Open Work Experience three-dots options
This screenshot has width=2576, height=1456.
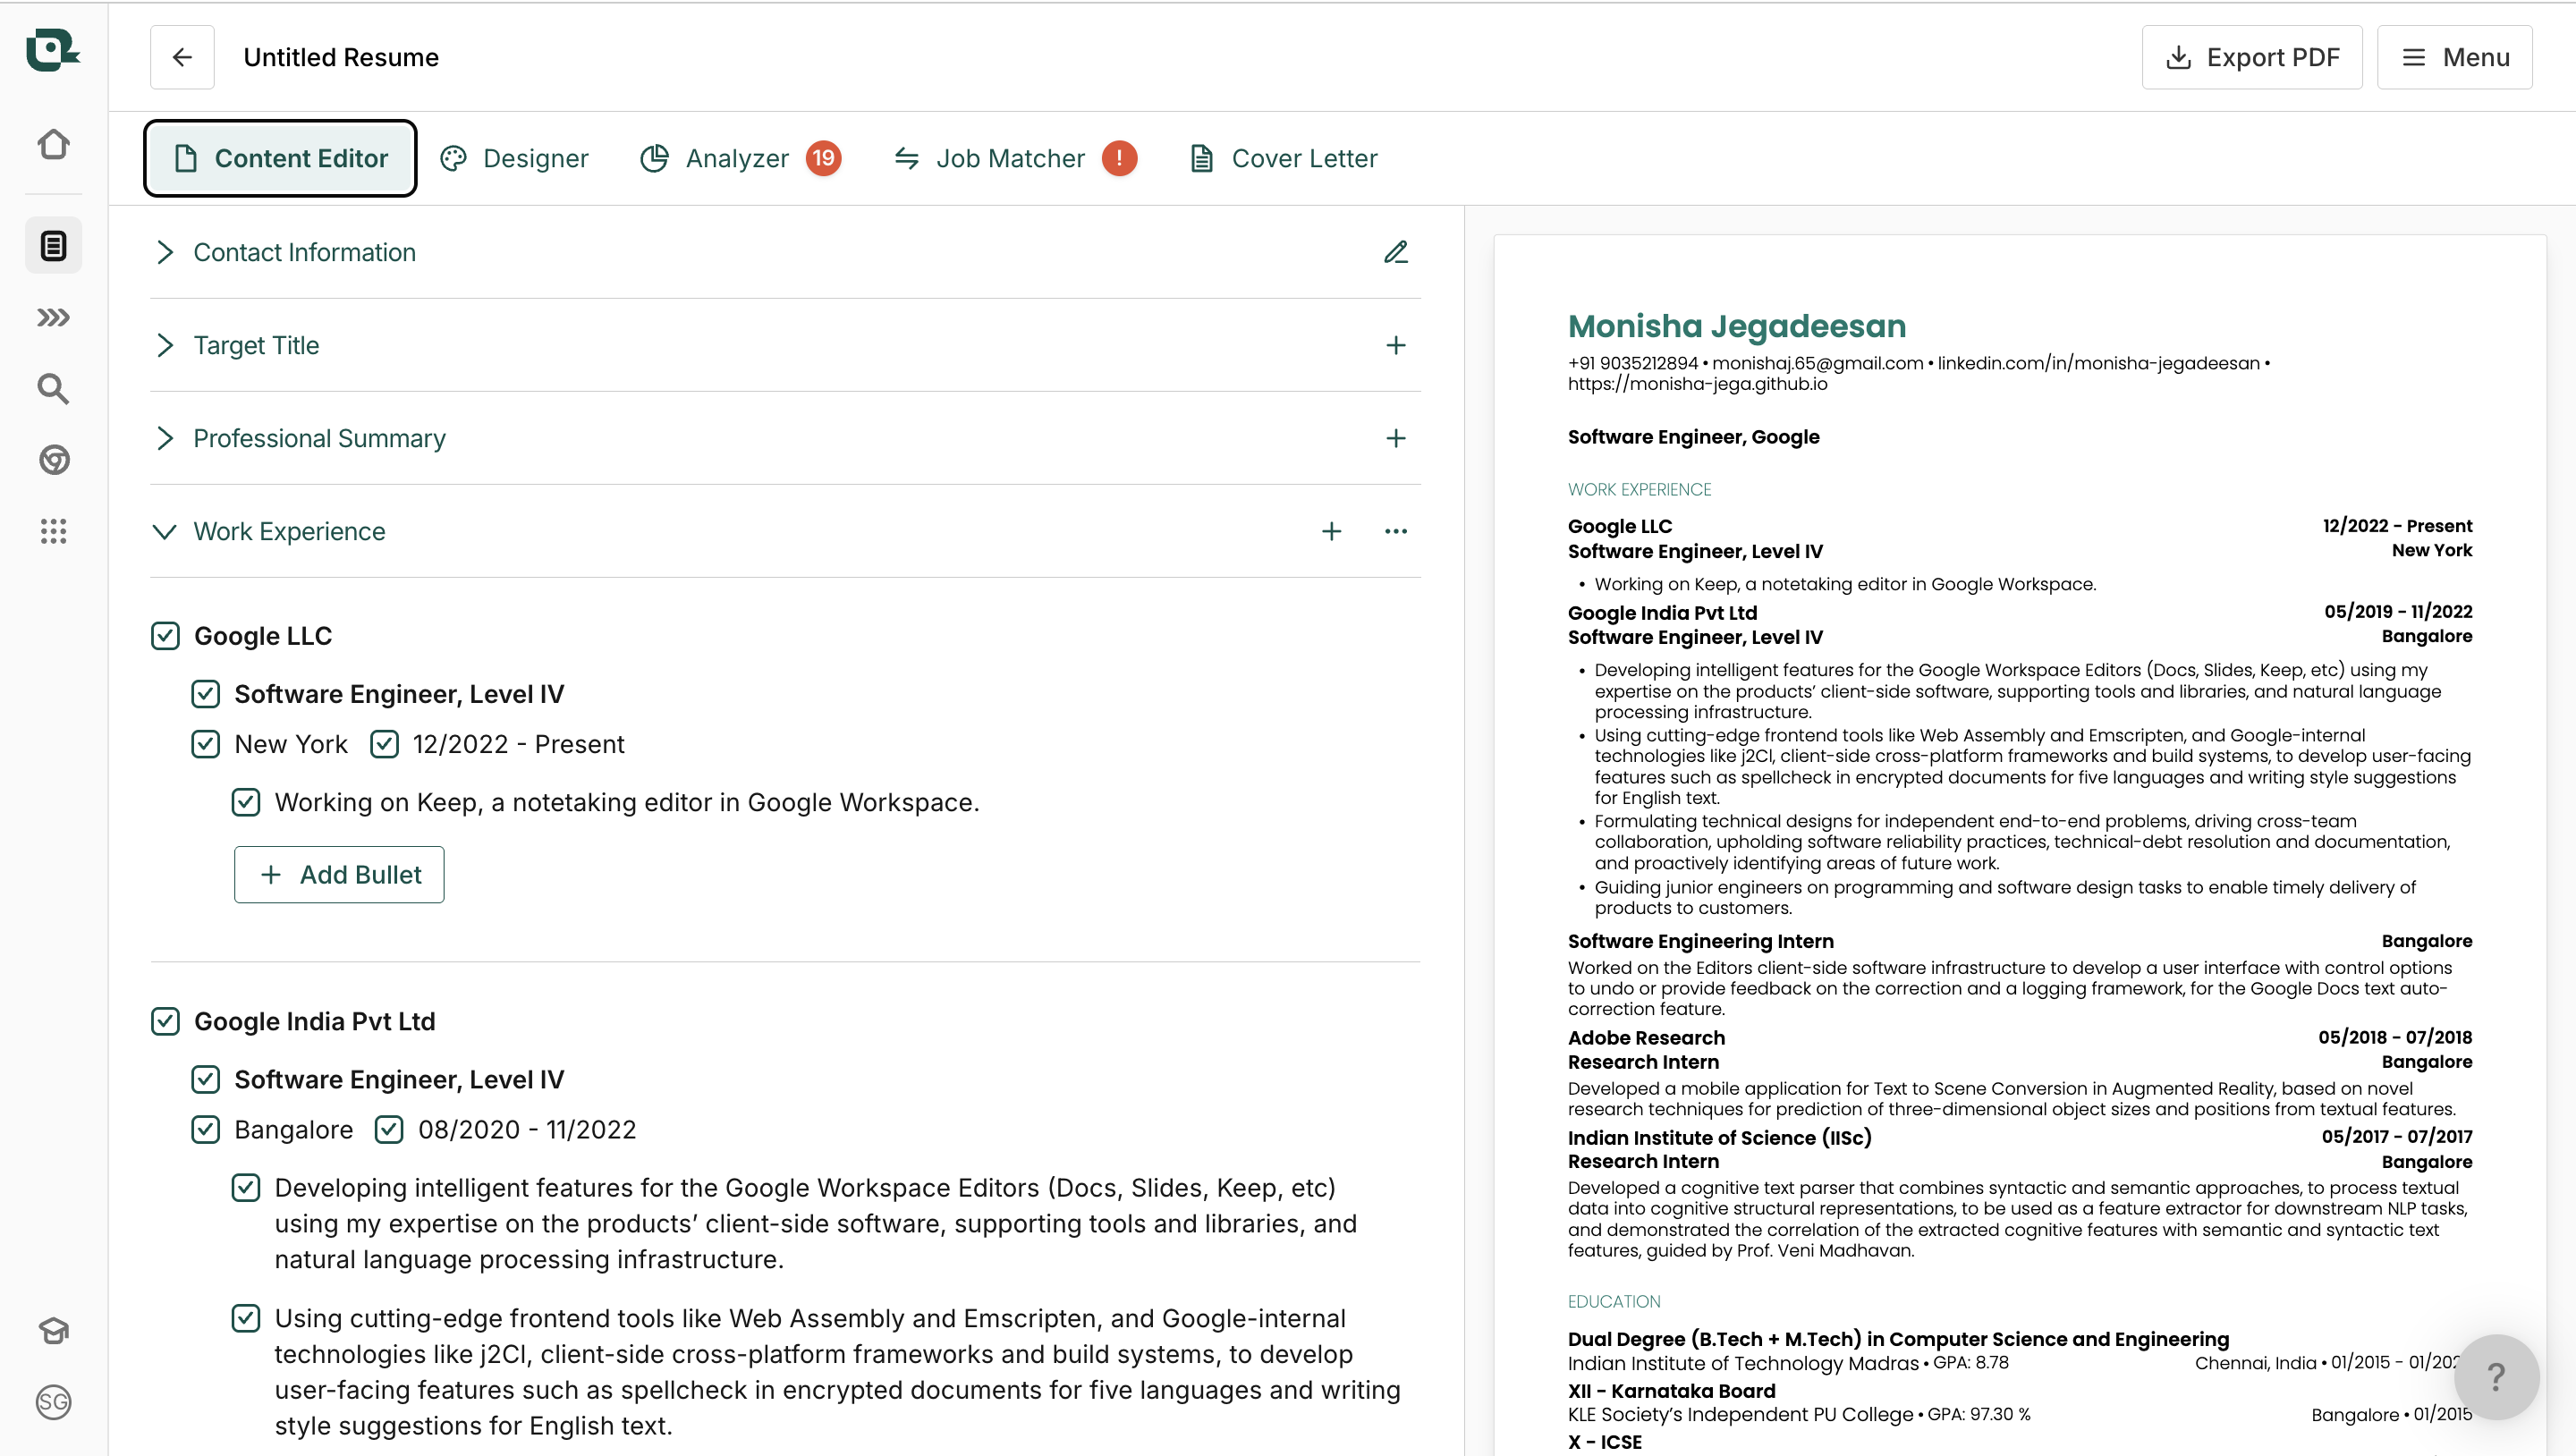[x=1396, y=531]
